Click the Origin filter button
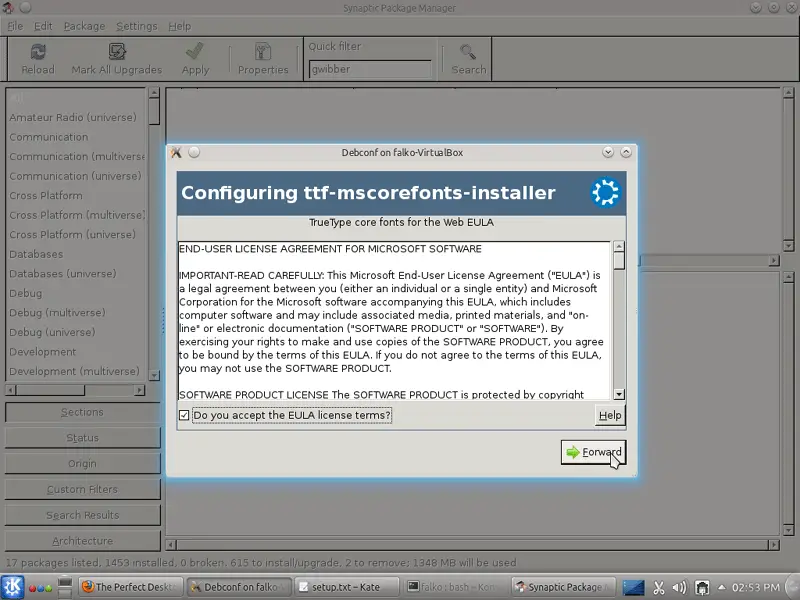Viewport: 800px width, 600px height. pyautogui.click(x=82, y=464)
